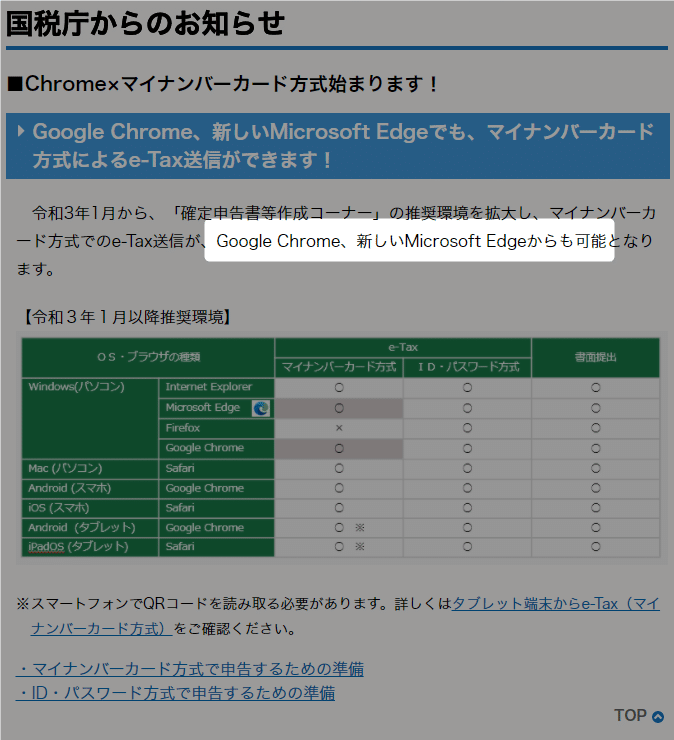Click the × mark in Firefox row

(x=339, y=428)
